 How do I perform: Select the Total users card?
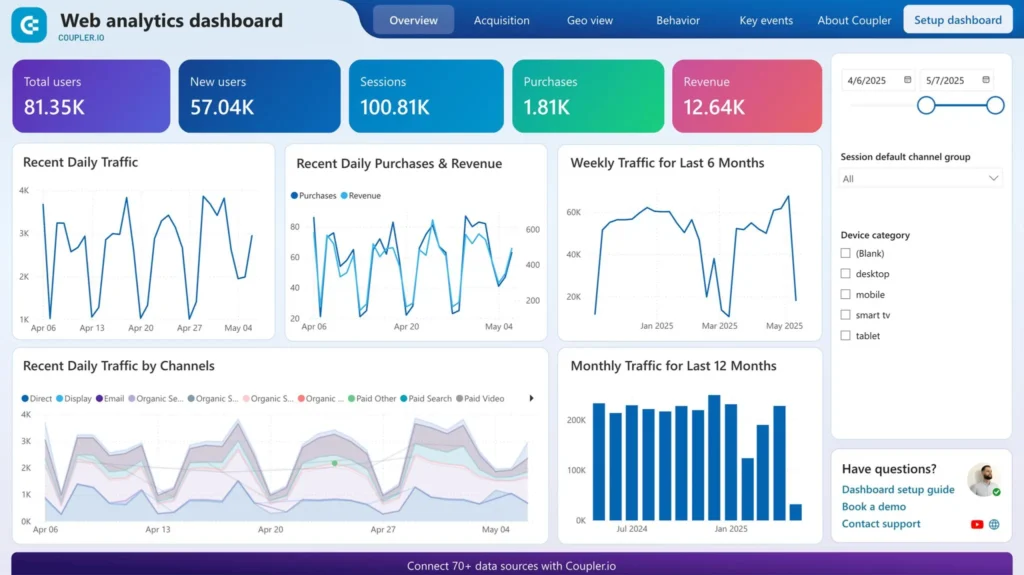pyautogui.click(x=91, y=96)
